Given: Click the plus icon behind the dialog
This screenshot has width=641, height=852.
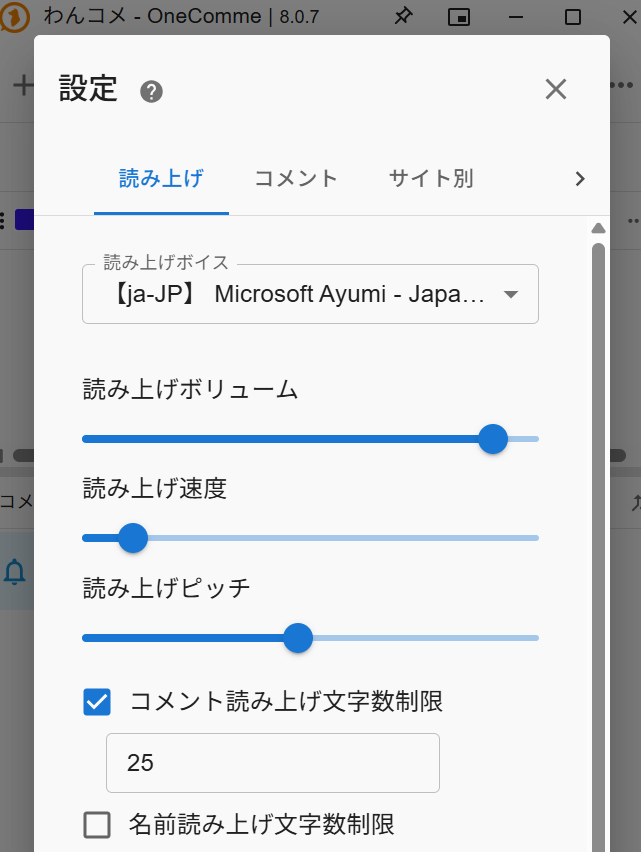Looking at the screenshot, I should pos(21,85).
